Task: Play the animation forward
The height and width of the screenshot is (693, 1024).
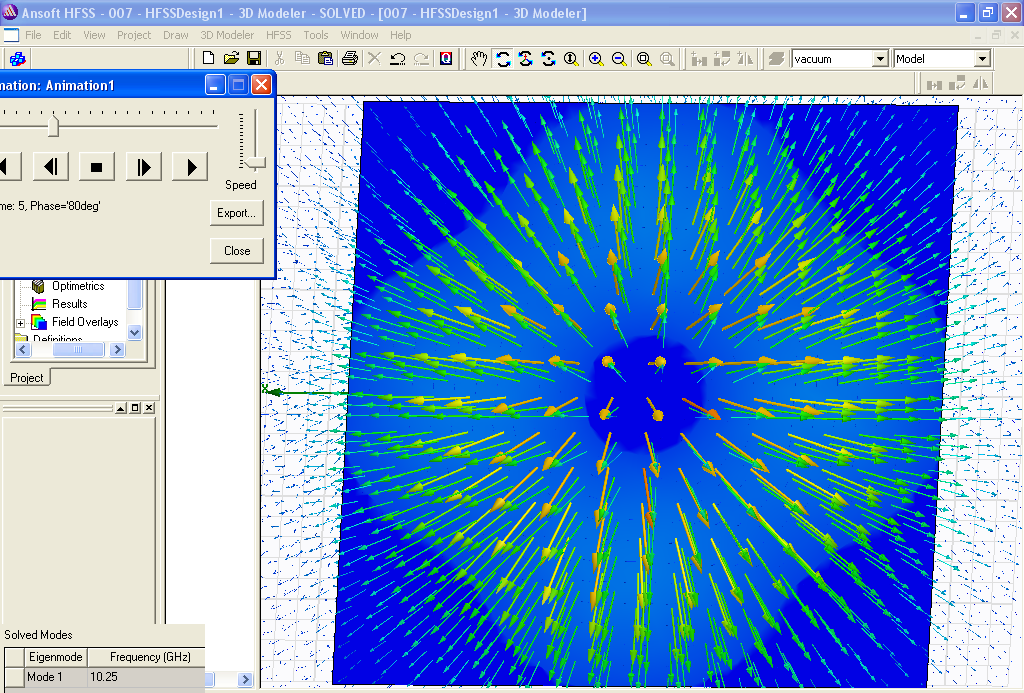Action: pos(190,167)
